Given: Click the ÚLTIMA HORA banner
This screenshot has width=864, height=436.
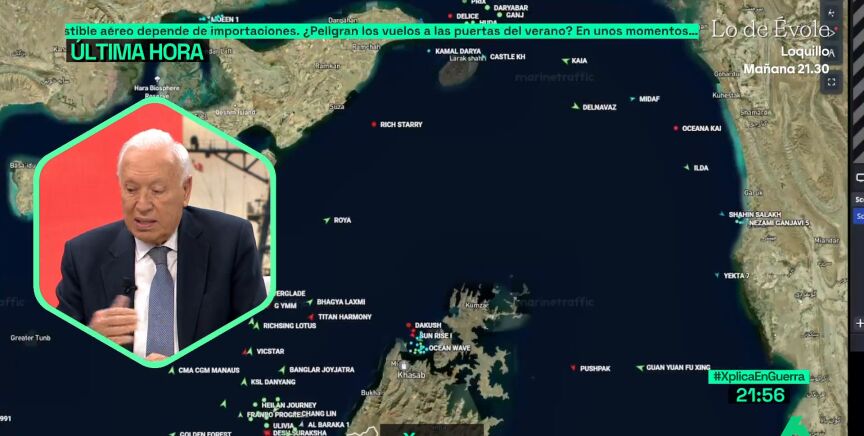Looking at the screenshot, I should [x=135, y=51].
